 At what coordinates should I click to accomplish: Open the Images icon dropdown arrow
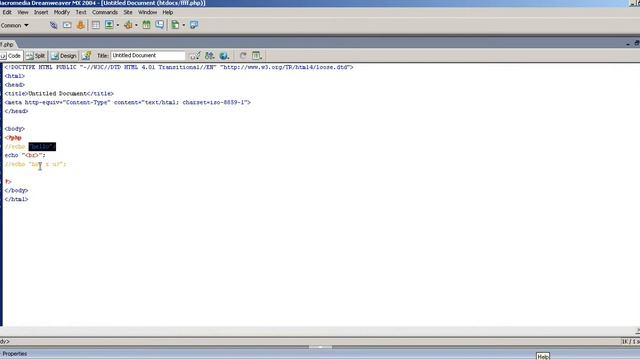pos(118,25)
